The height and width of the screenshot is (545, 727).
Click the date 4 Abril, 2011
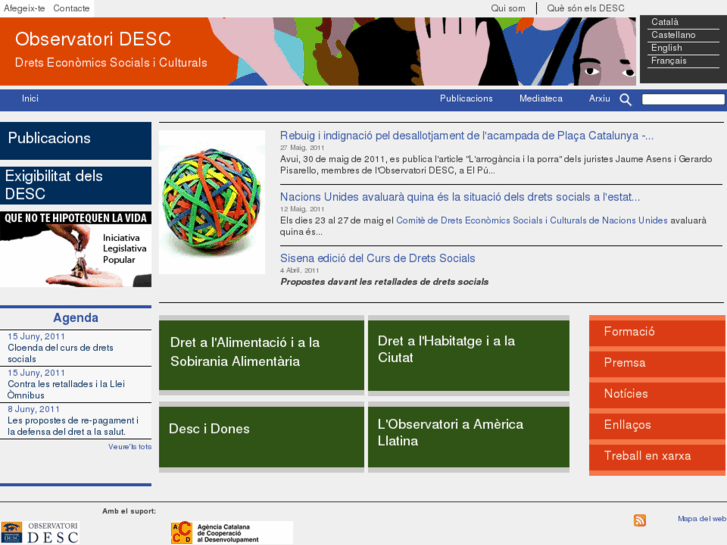click(299, 270)
